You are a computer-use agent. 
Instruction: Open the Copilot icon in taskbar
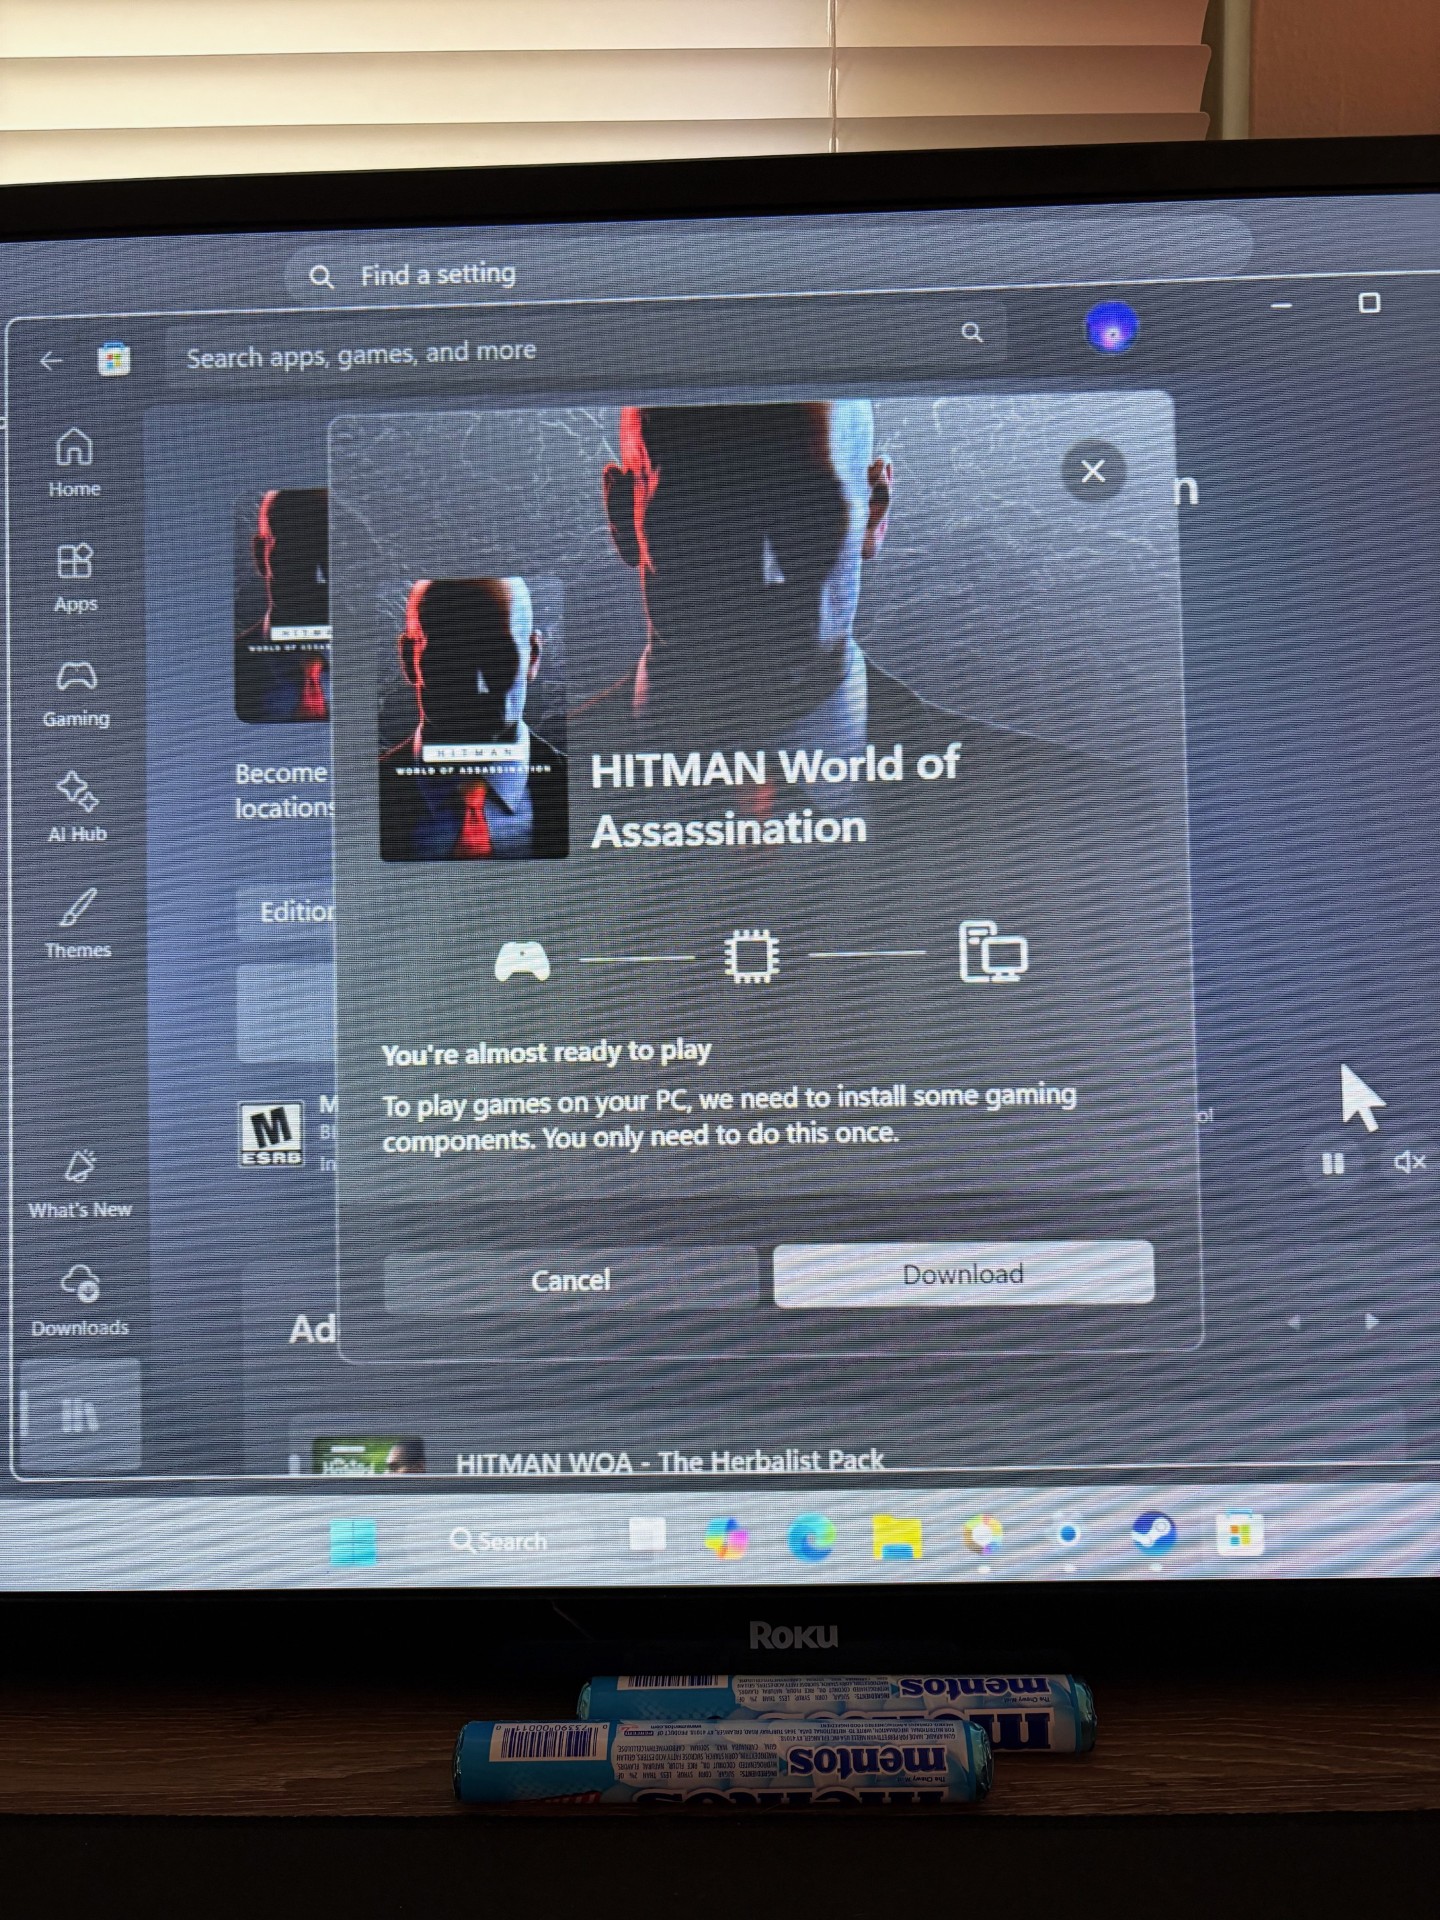[726, 1538]
